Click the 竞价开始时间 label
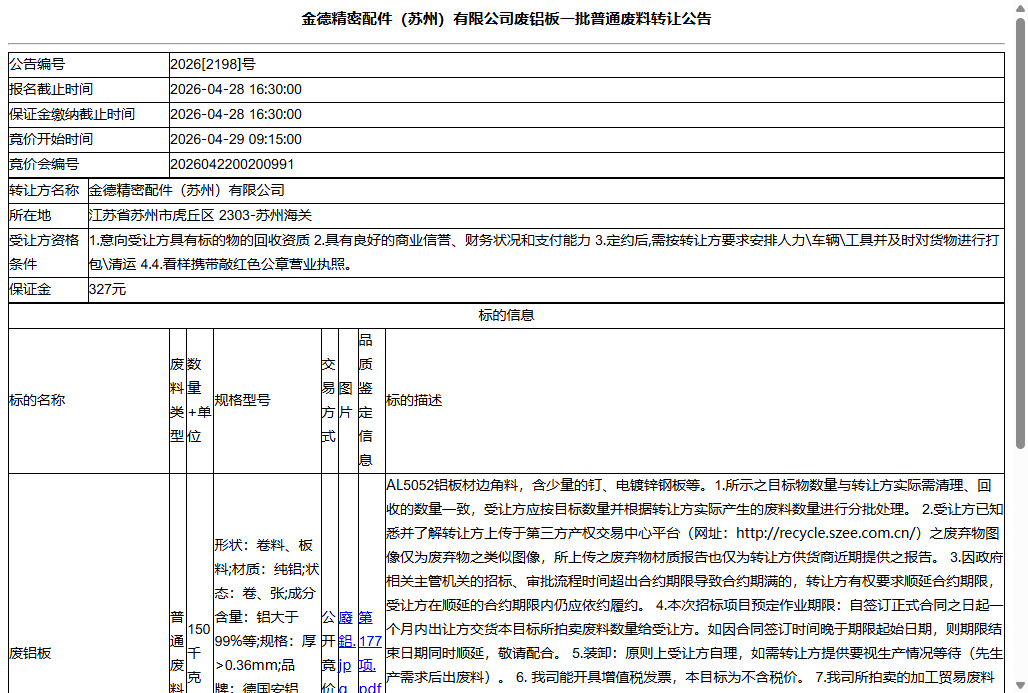 (x=51, y=139)
